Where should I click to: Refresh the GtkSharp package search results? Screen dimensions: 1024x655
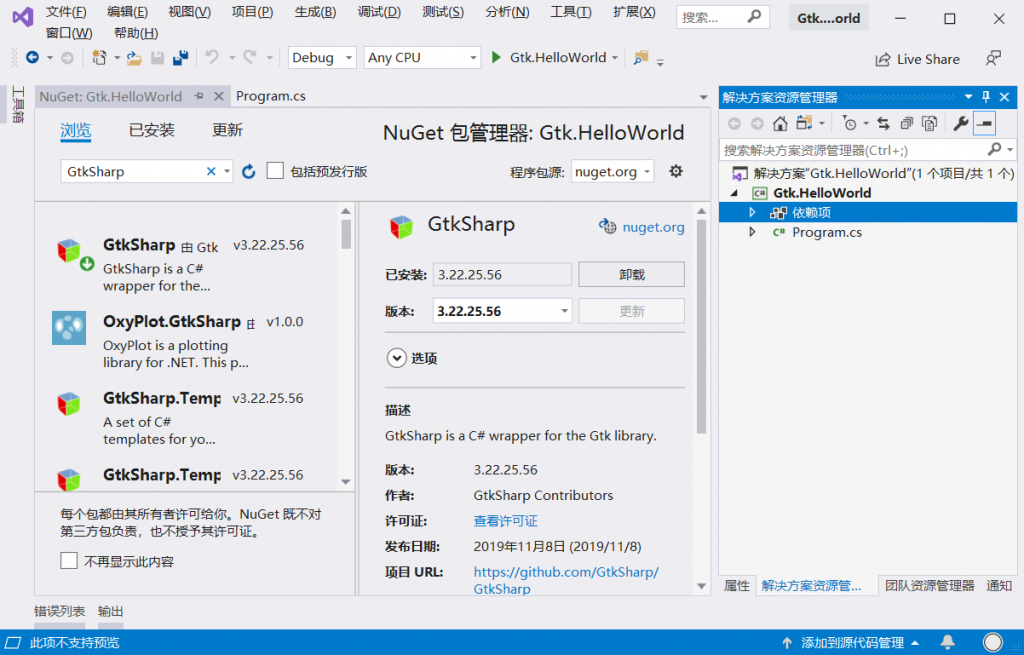pyautogui.click(x=248, y=171)
